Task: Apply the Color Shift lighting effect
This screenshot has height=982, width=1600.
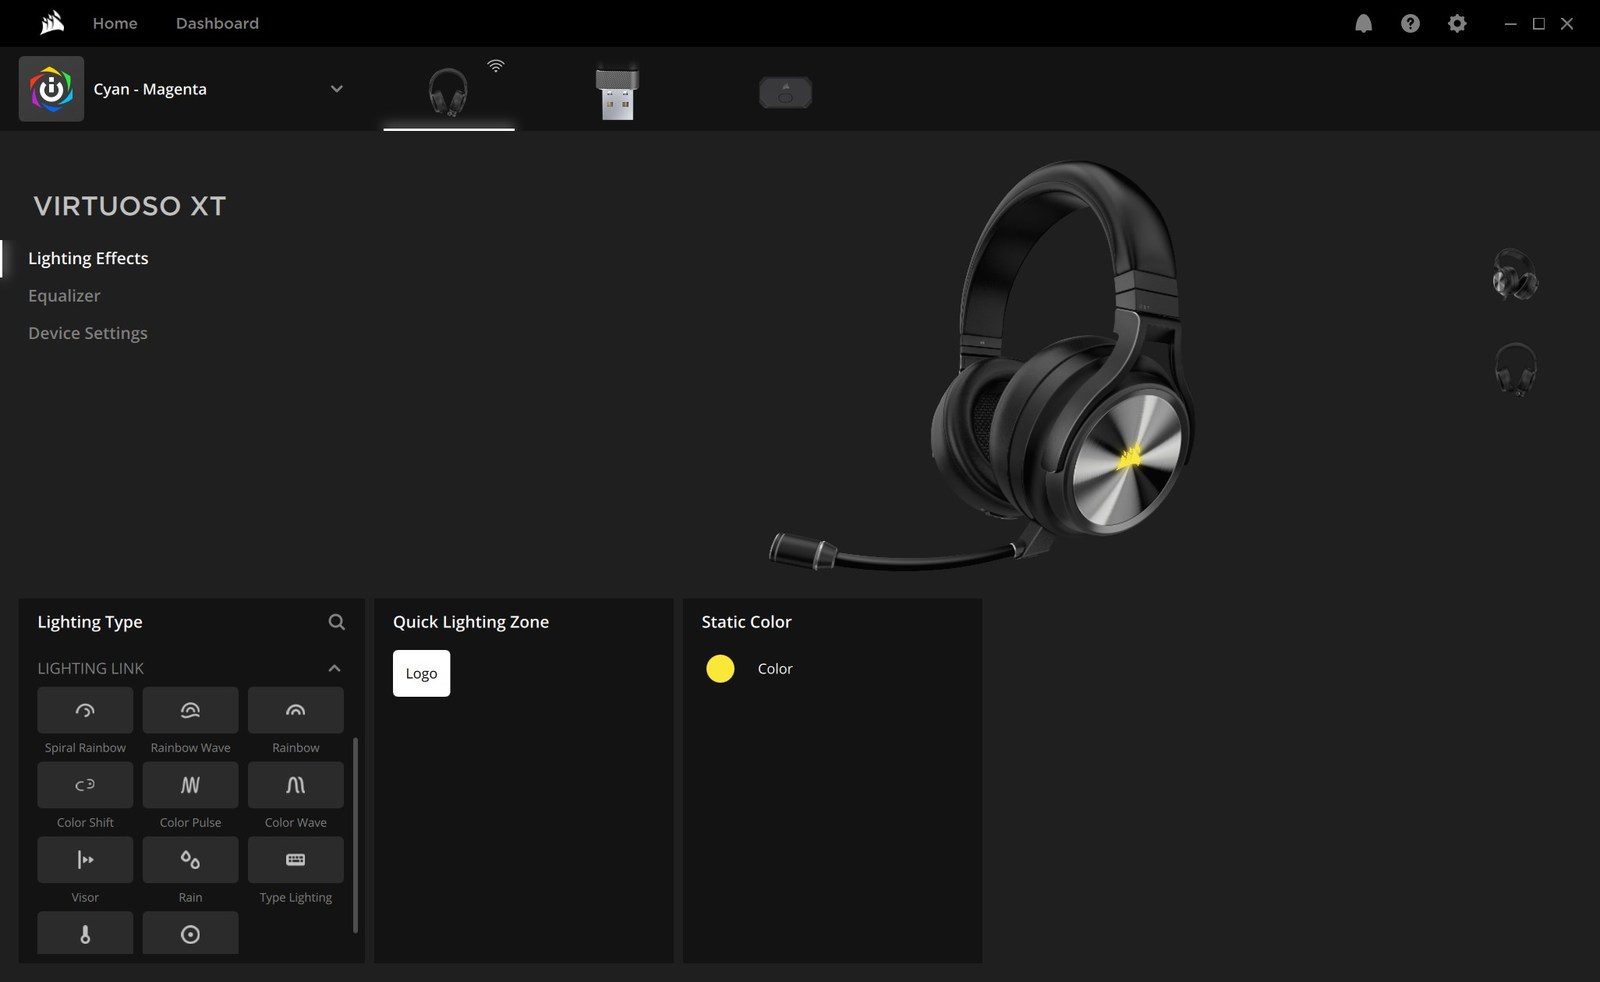Action: (x=85, y=785)
